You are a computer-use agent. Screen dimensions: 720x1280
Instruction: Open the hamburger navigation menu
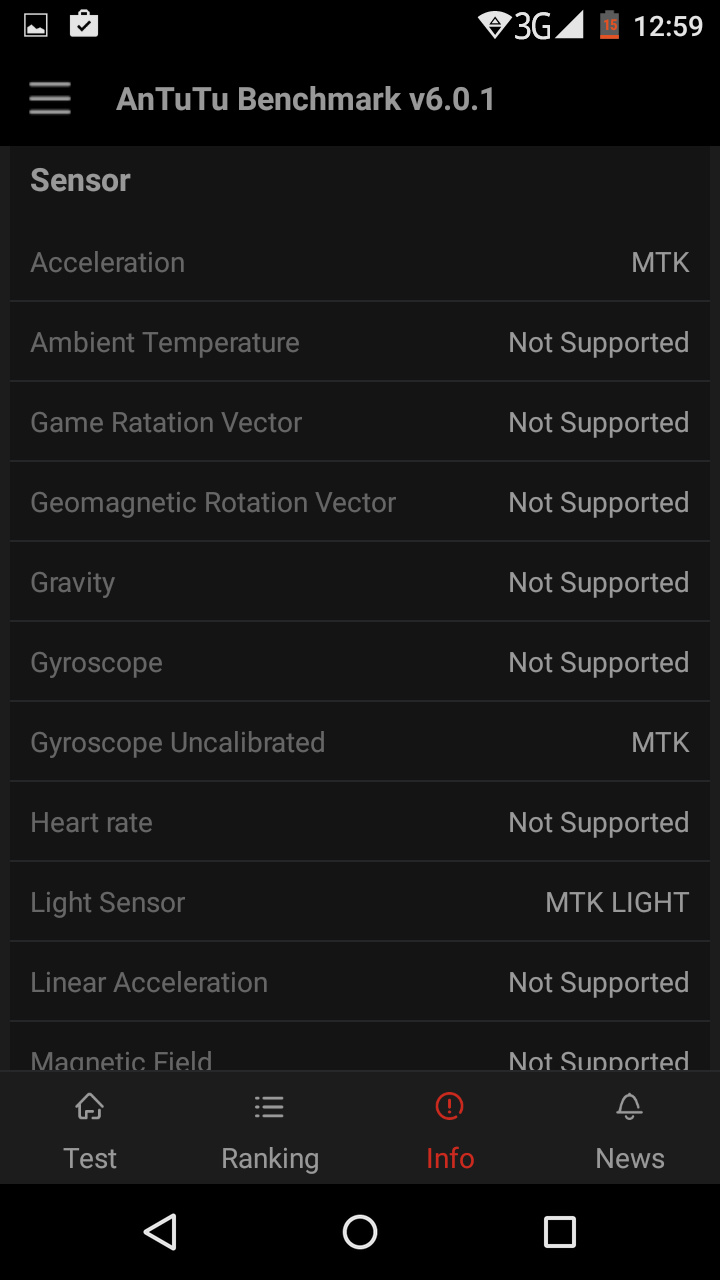(50, 99)
